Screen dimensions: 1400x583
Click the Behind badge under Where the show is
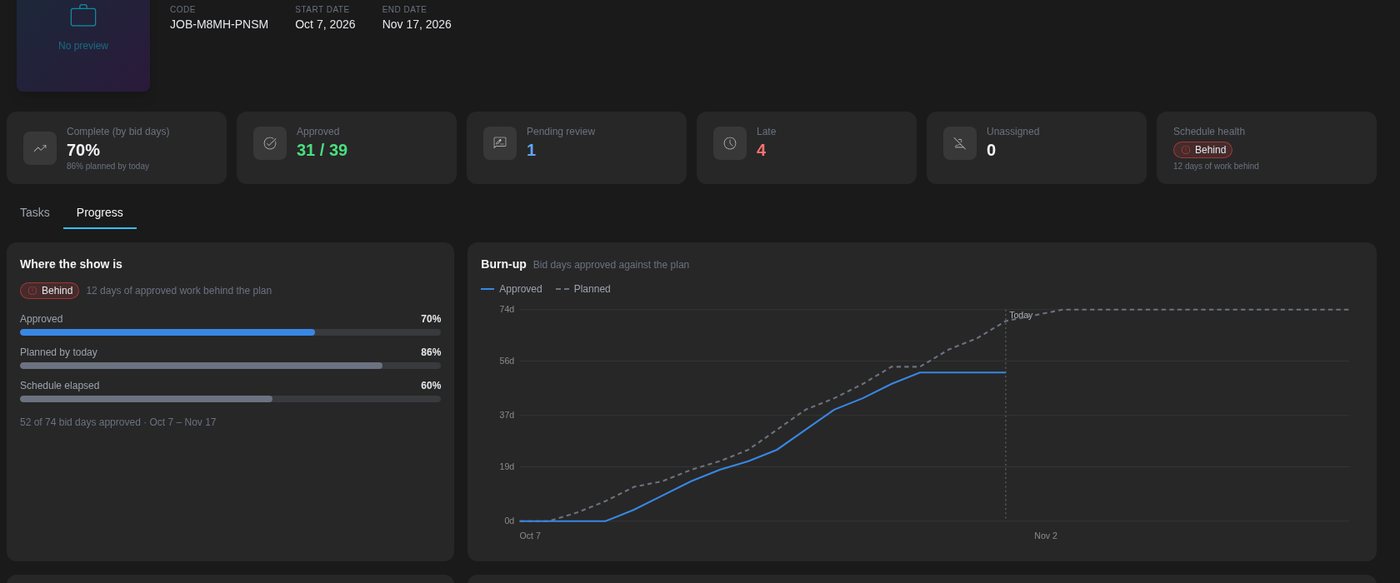(x=50, y=290)
